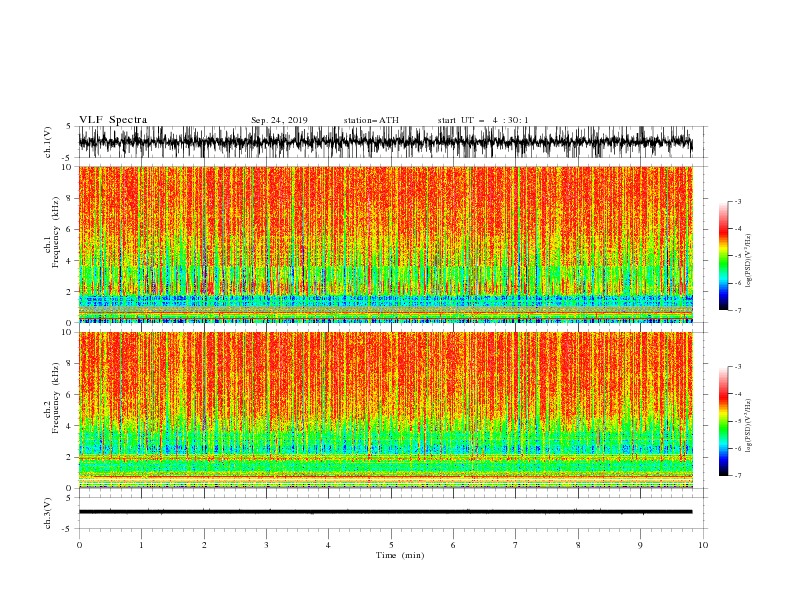The width and height of the screenshot is (792, 612).
Task: Click time axis tick label "1"
Action: coord(142,545)
